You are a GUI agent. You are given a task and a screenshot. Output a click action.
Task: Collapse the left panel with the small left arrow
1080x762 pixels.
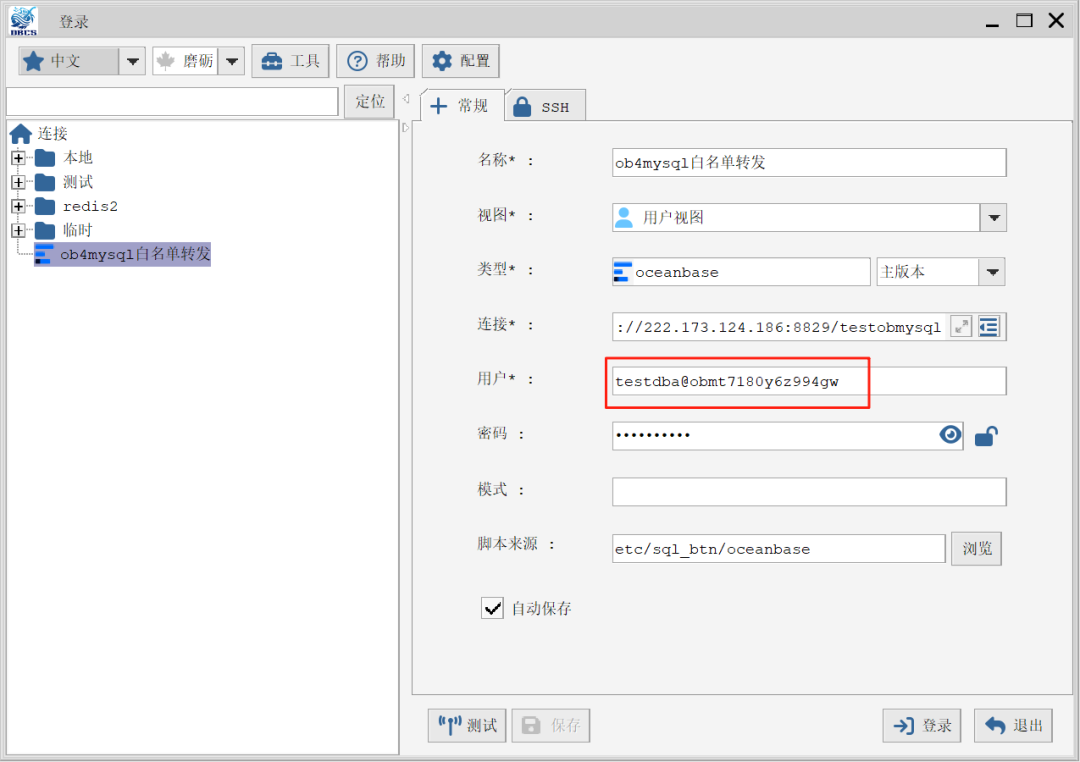pyautogui.click(x=406, y=99)
